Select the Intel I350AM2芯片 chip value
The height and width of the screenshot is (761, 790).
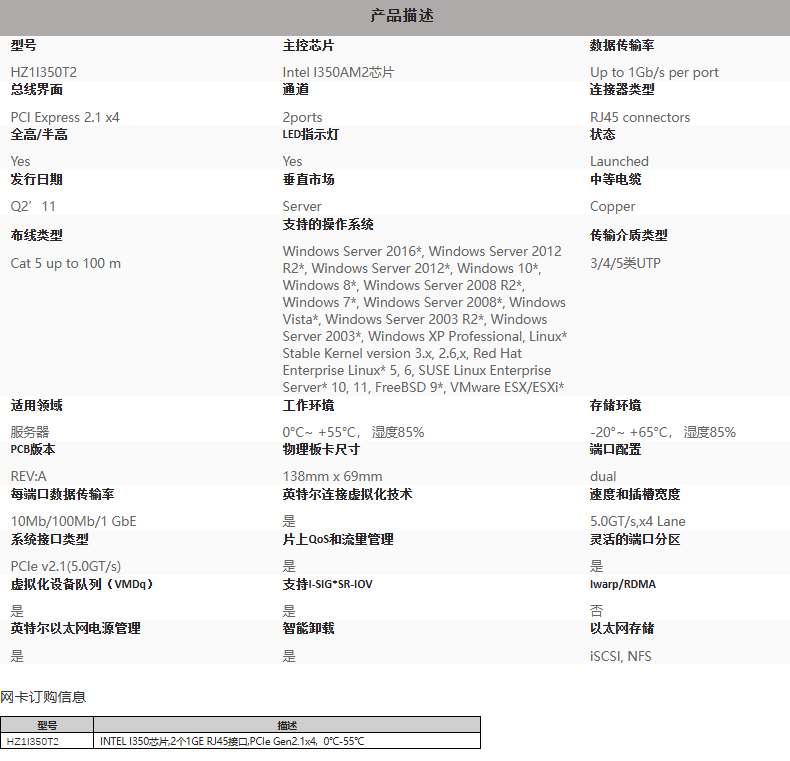click(338, 72)
